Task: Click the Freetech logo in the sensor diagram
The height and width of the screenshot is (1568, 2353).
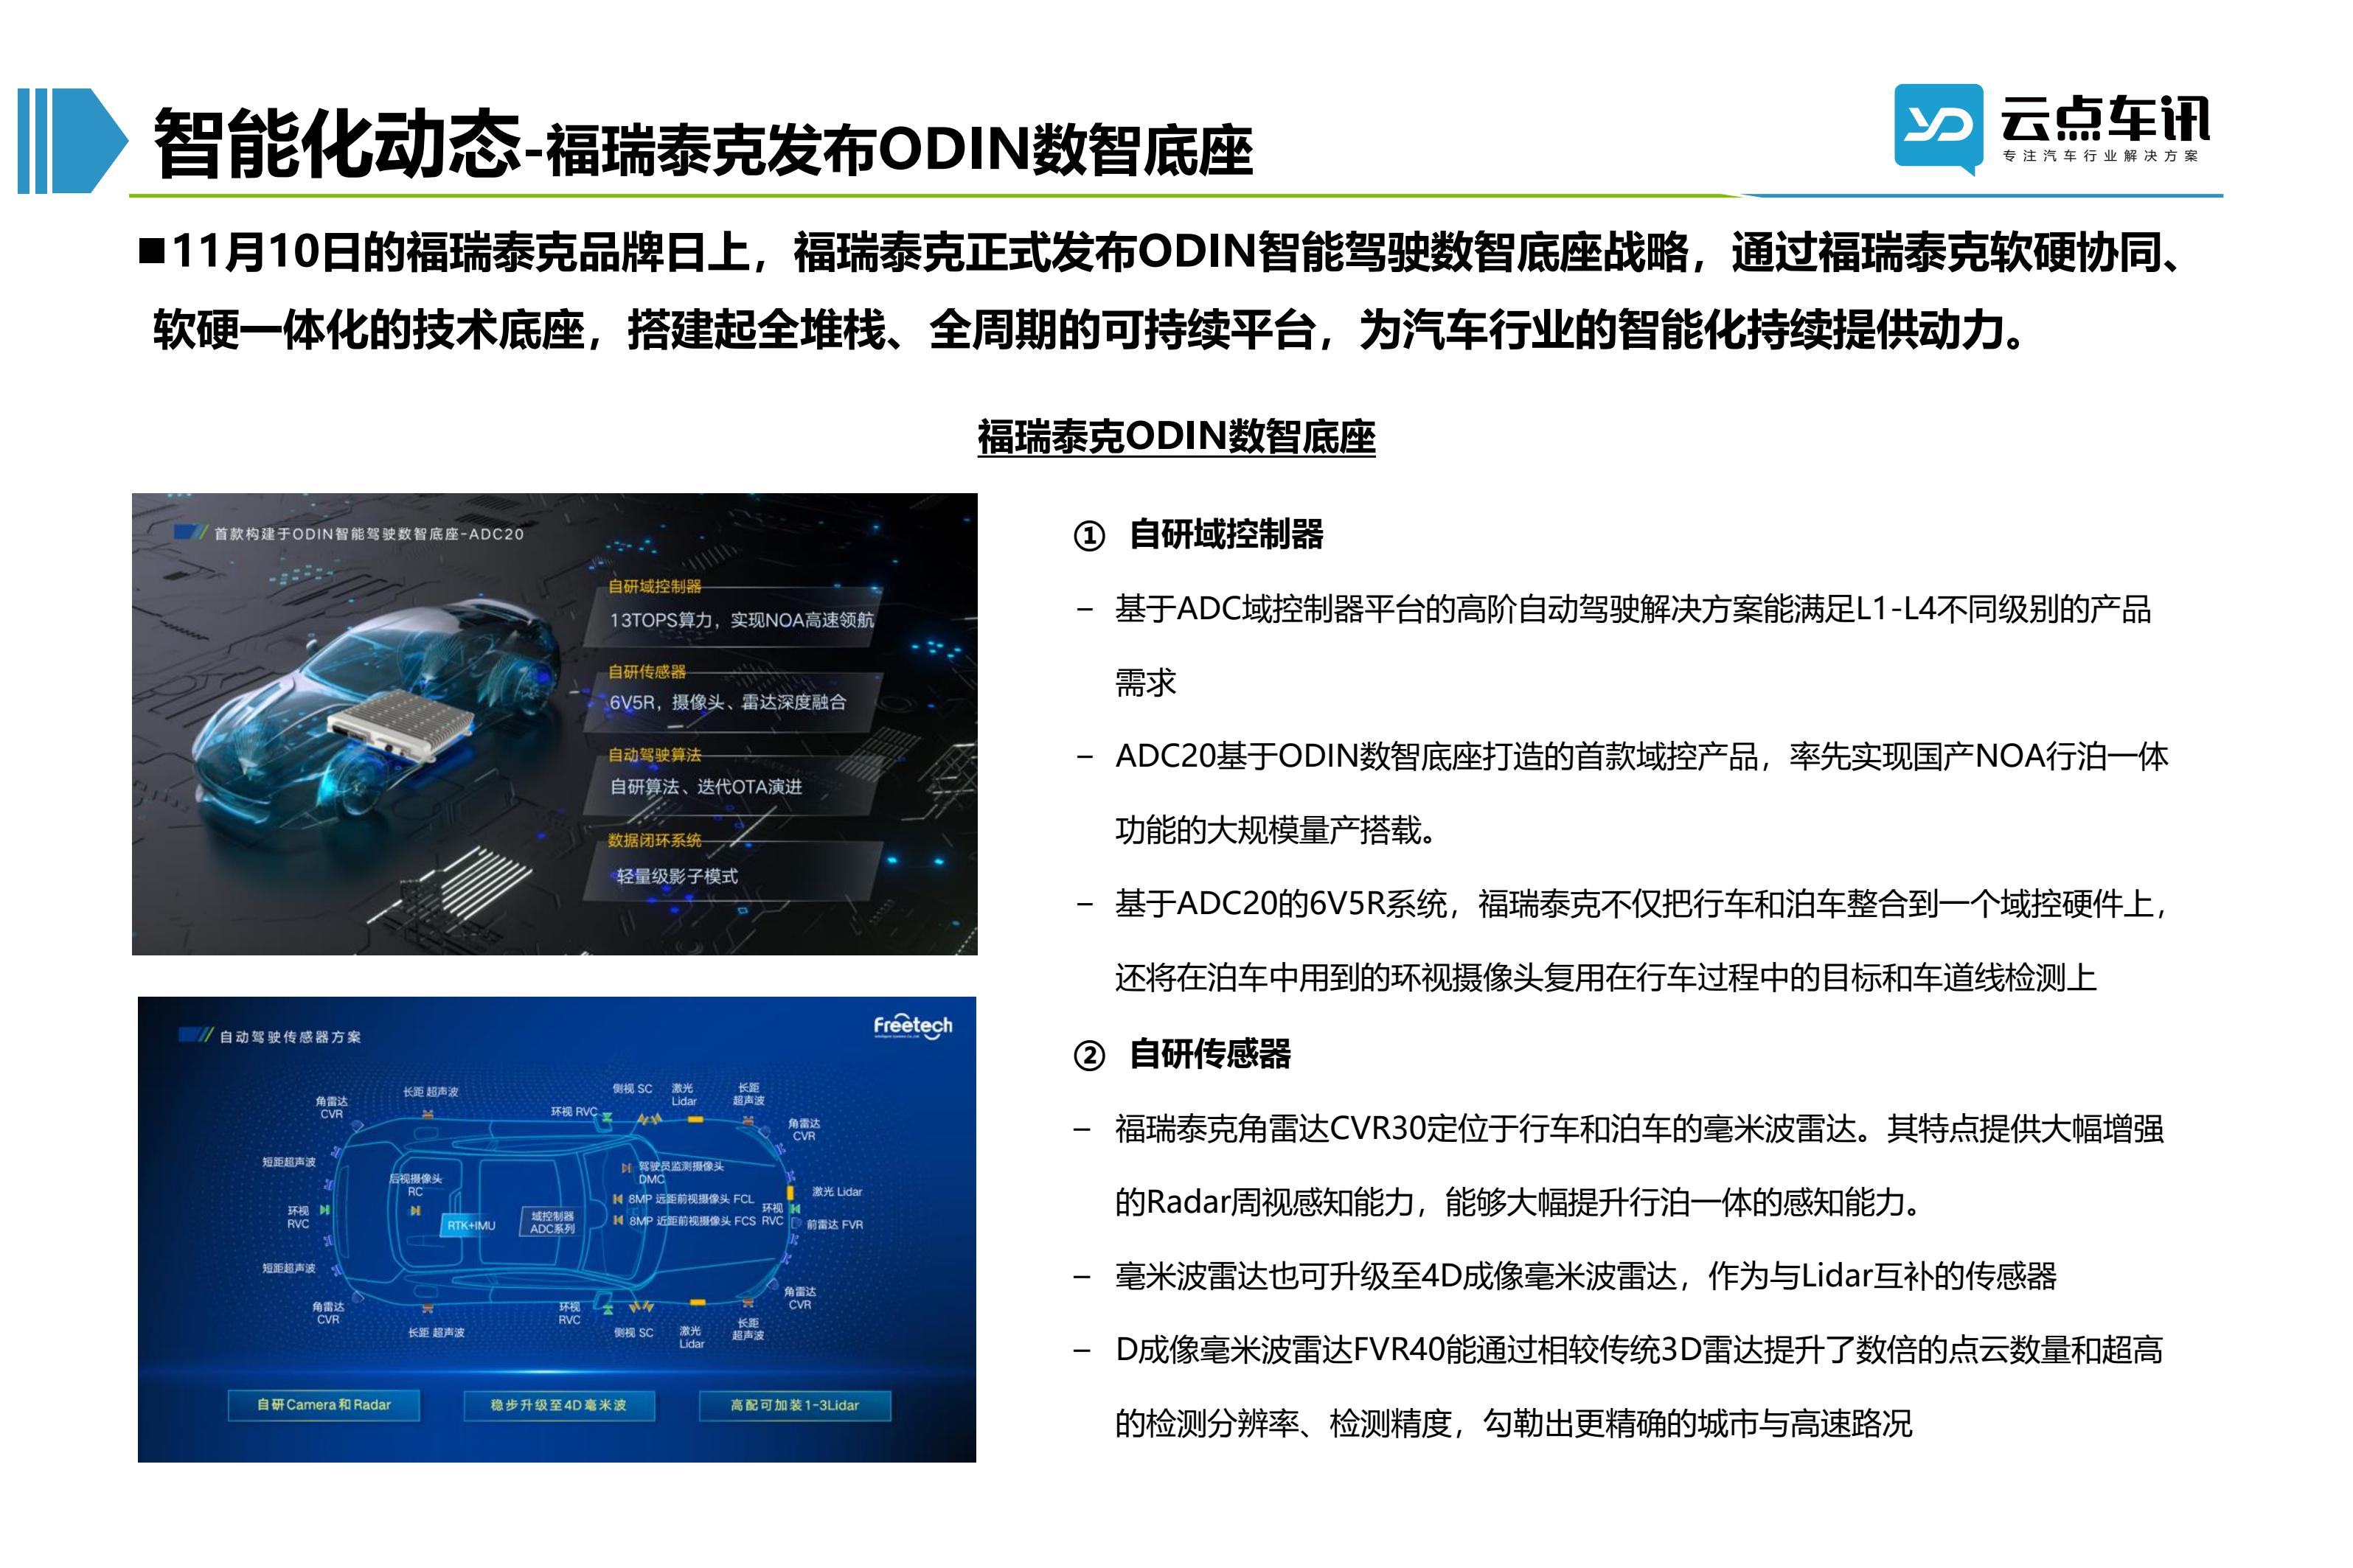Action: [912, 1027]
